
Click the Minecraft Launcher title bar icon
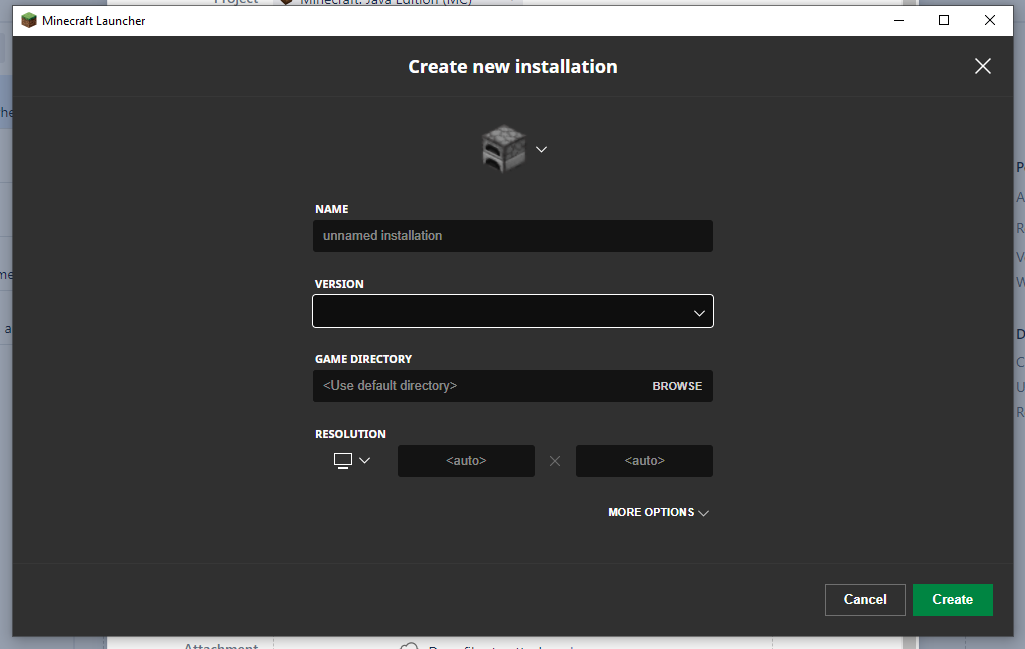tap(29, 20)
